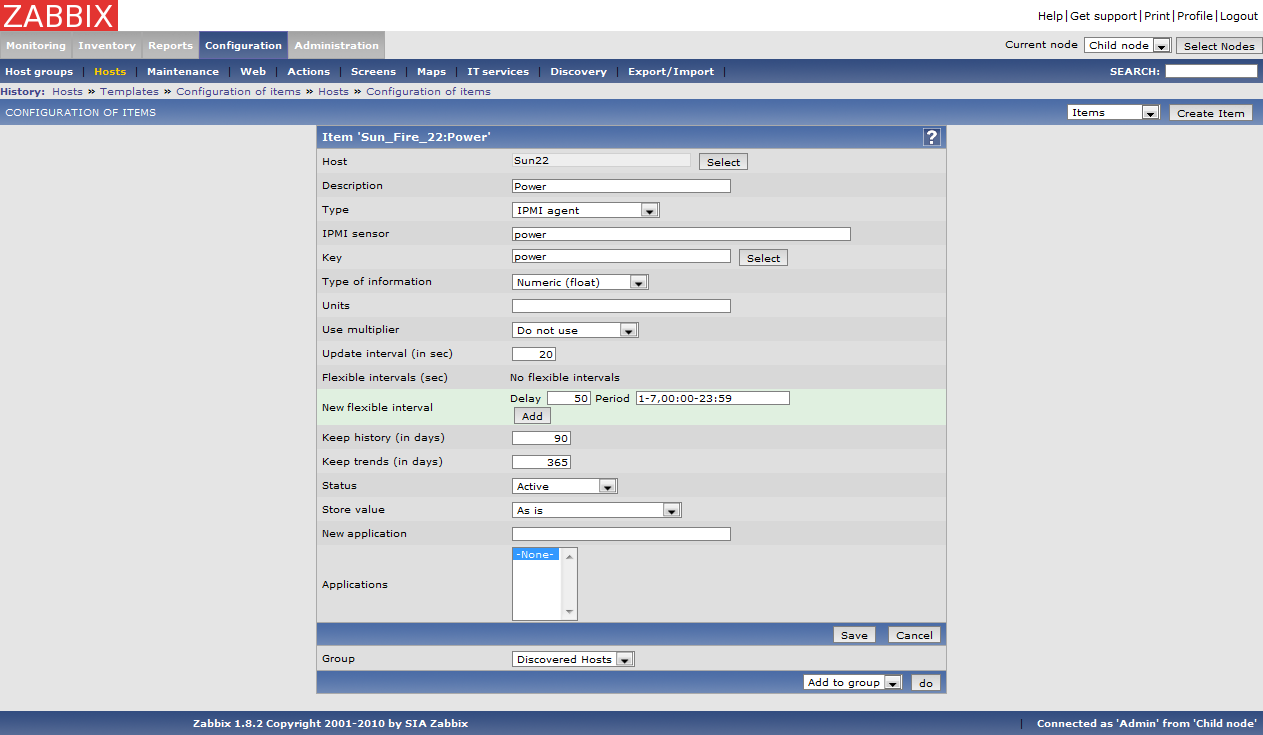
Task: Click into the IPMI sensor field
Action: 680,234
